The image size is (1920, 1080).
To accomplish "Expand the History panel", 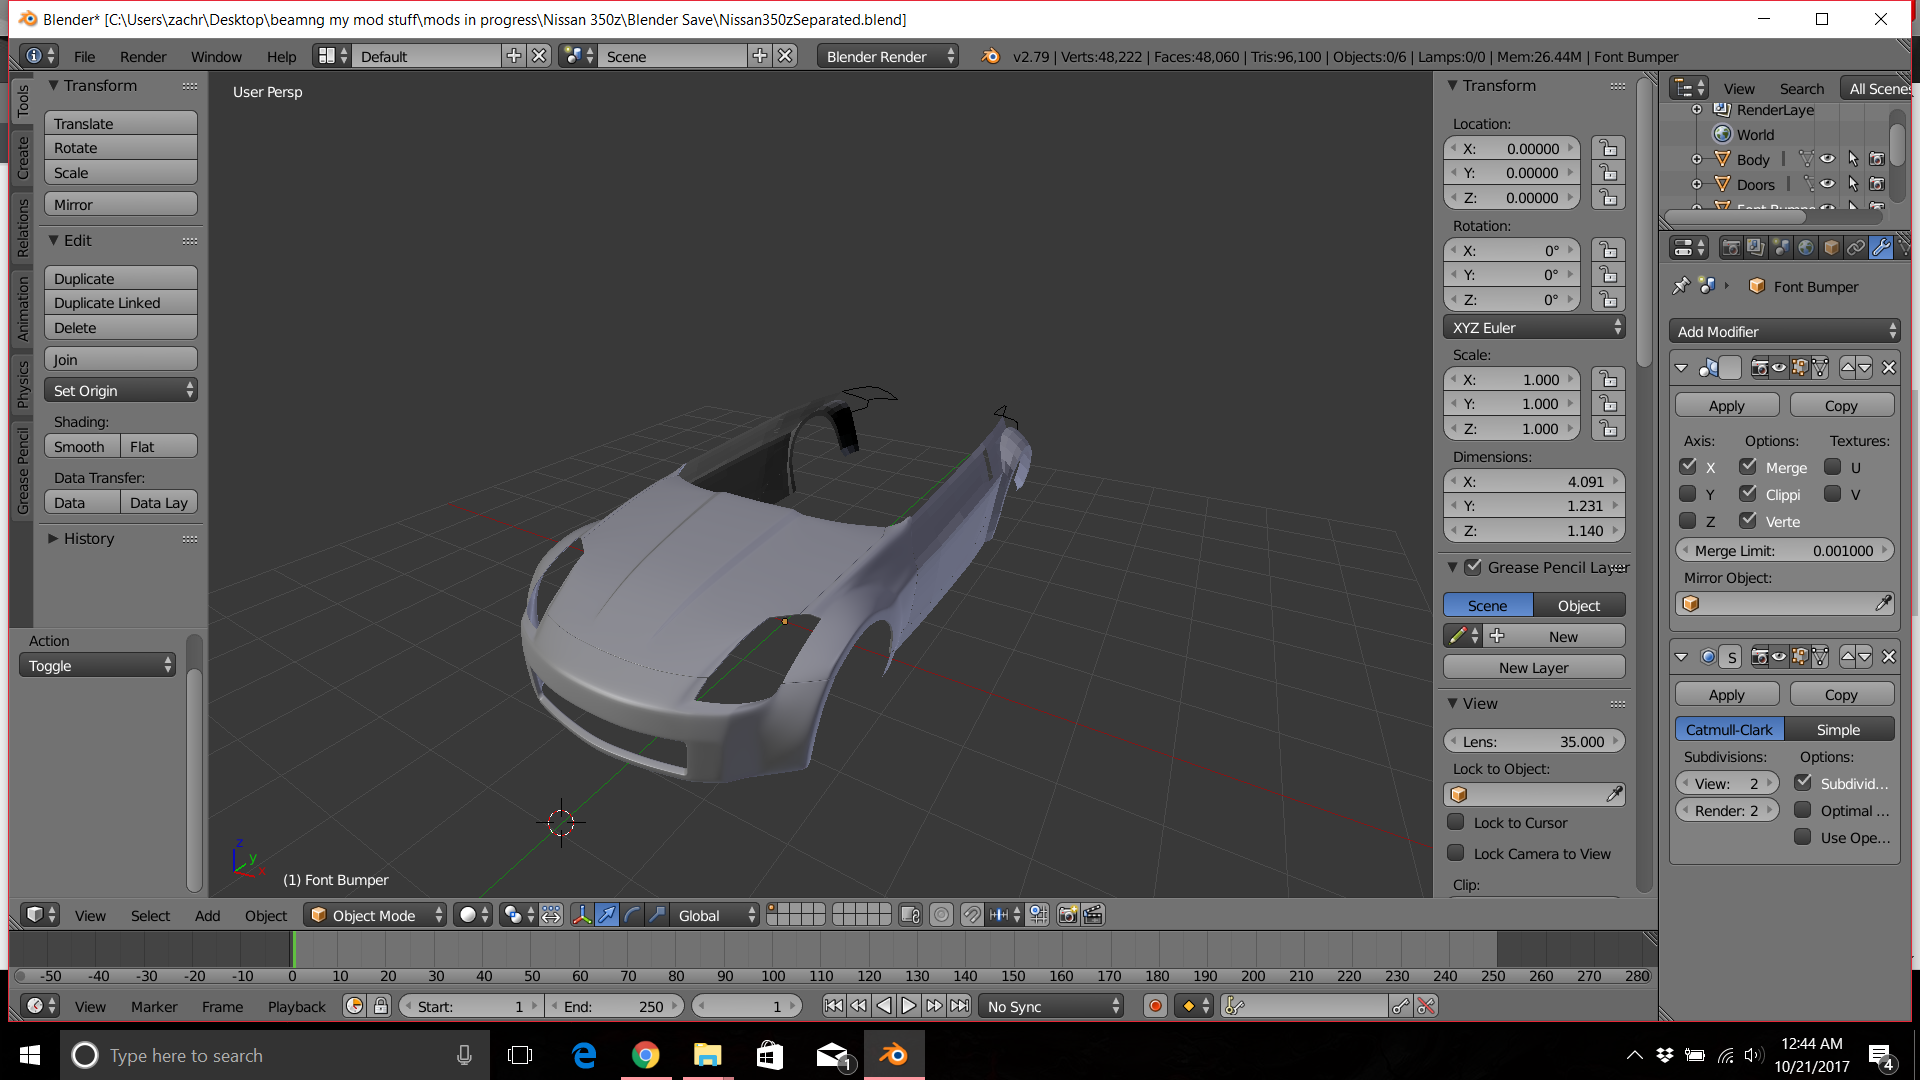I will [88, 538].
